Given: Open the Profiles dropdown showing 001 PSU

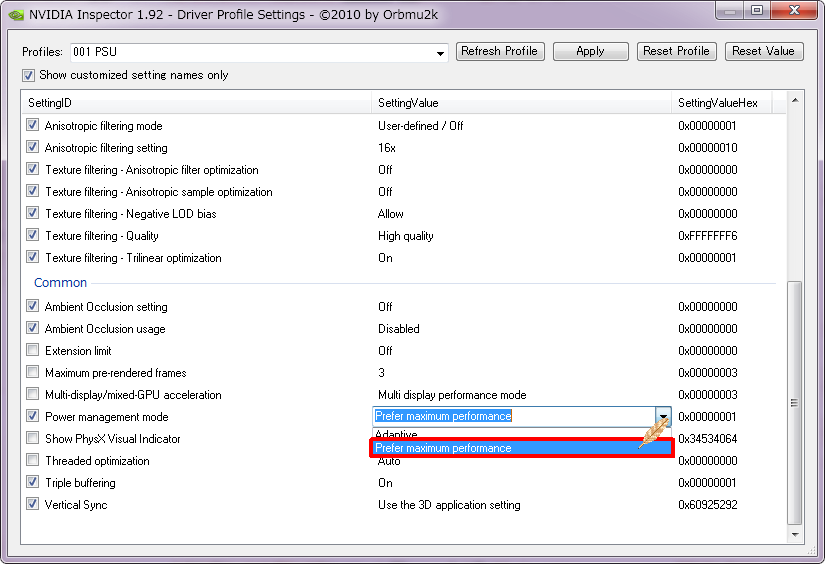Looking at the screenshot, I should coord(259,52).
